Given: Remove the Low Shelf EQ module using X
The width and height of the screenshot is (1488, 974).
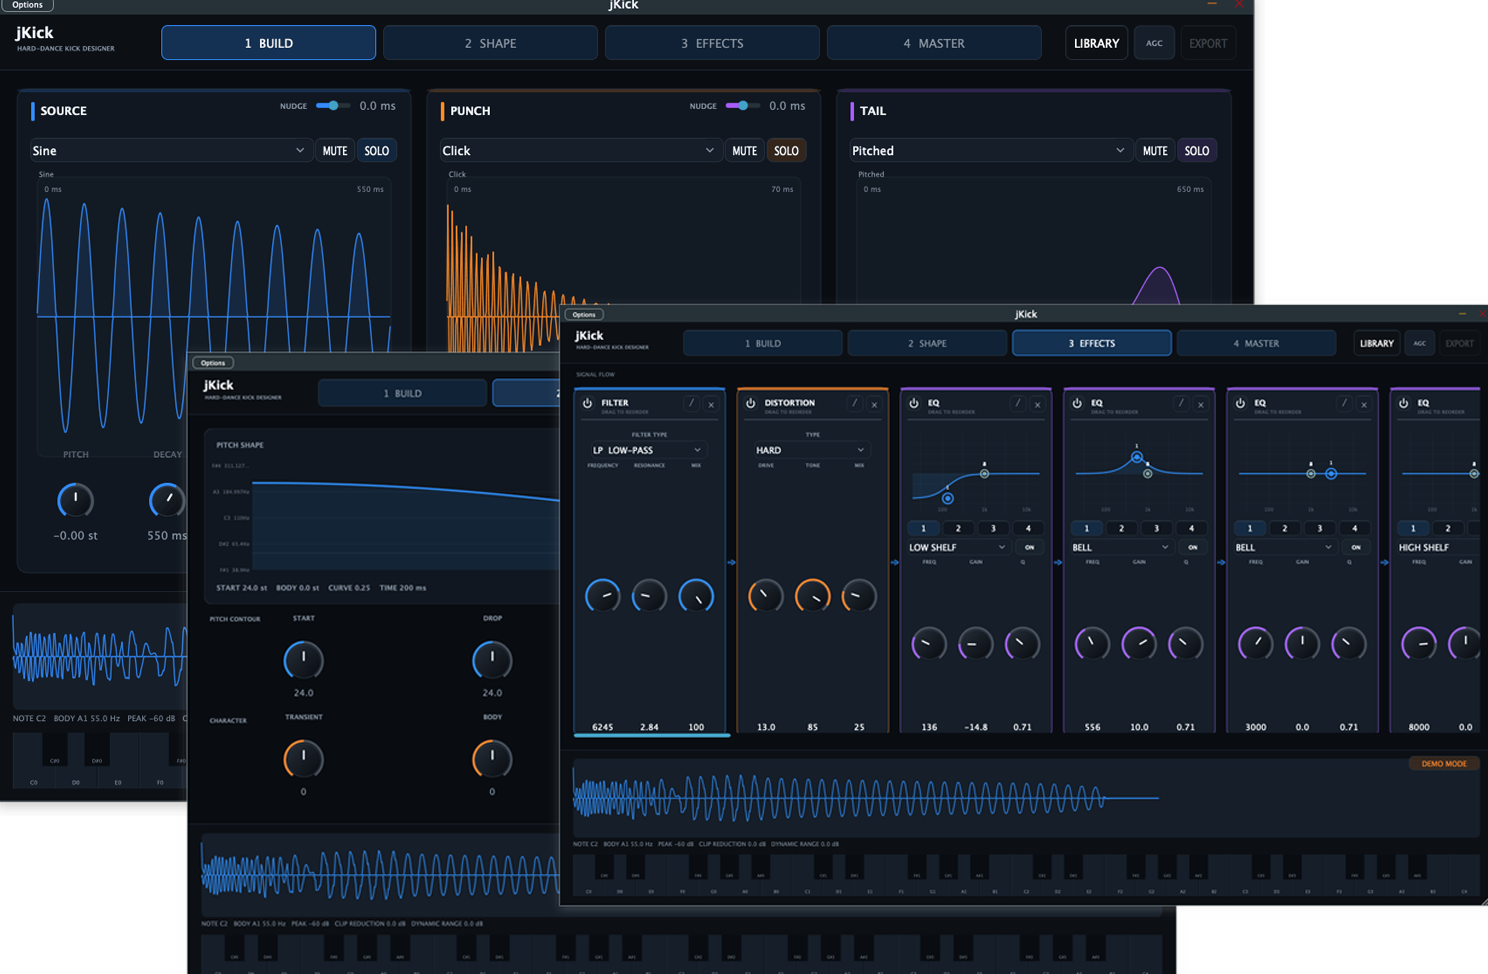Looking at the screenshot, I should pyautogui.click(x=1037, y=404).
